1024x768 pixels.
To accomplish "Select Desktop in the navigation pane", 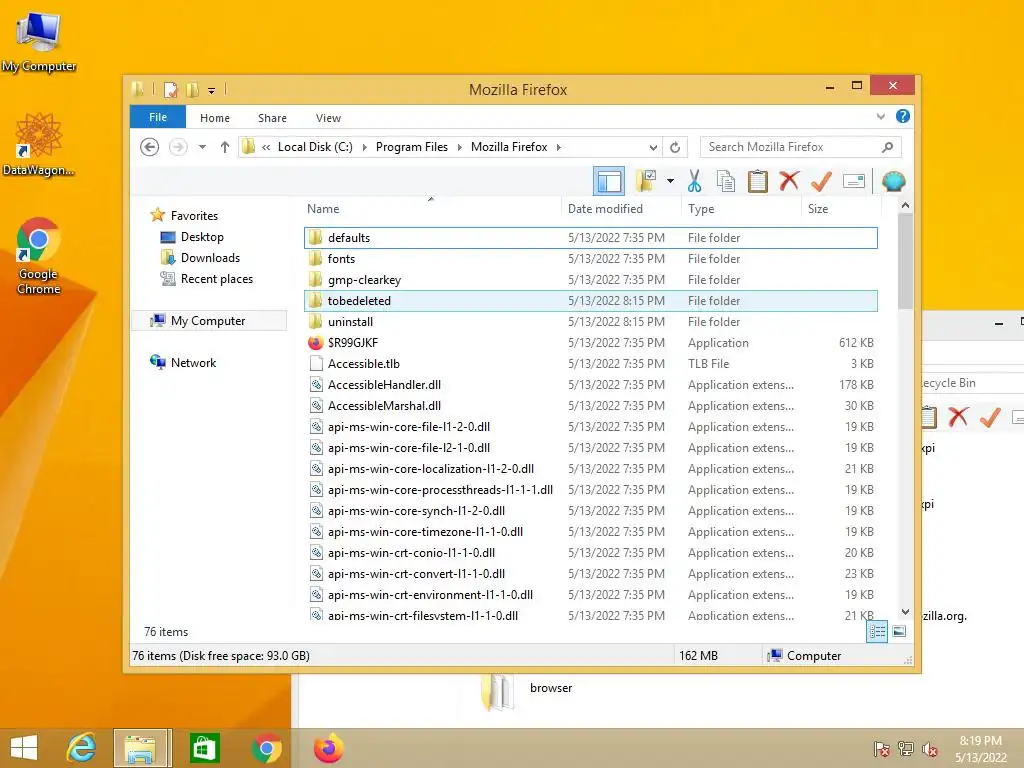I will (202, 237).
